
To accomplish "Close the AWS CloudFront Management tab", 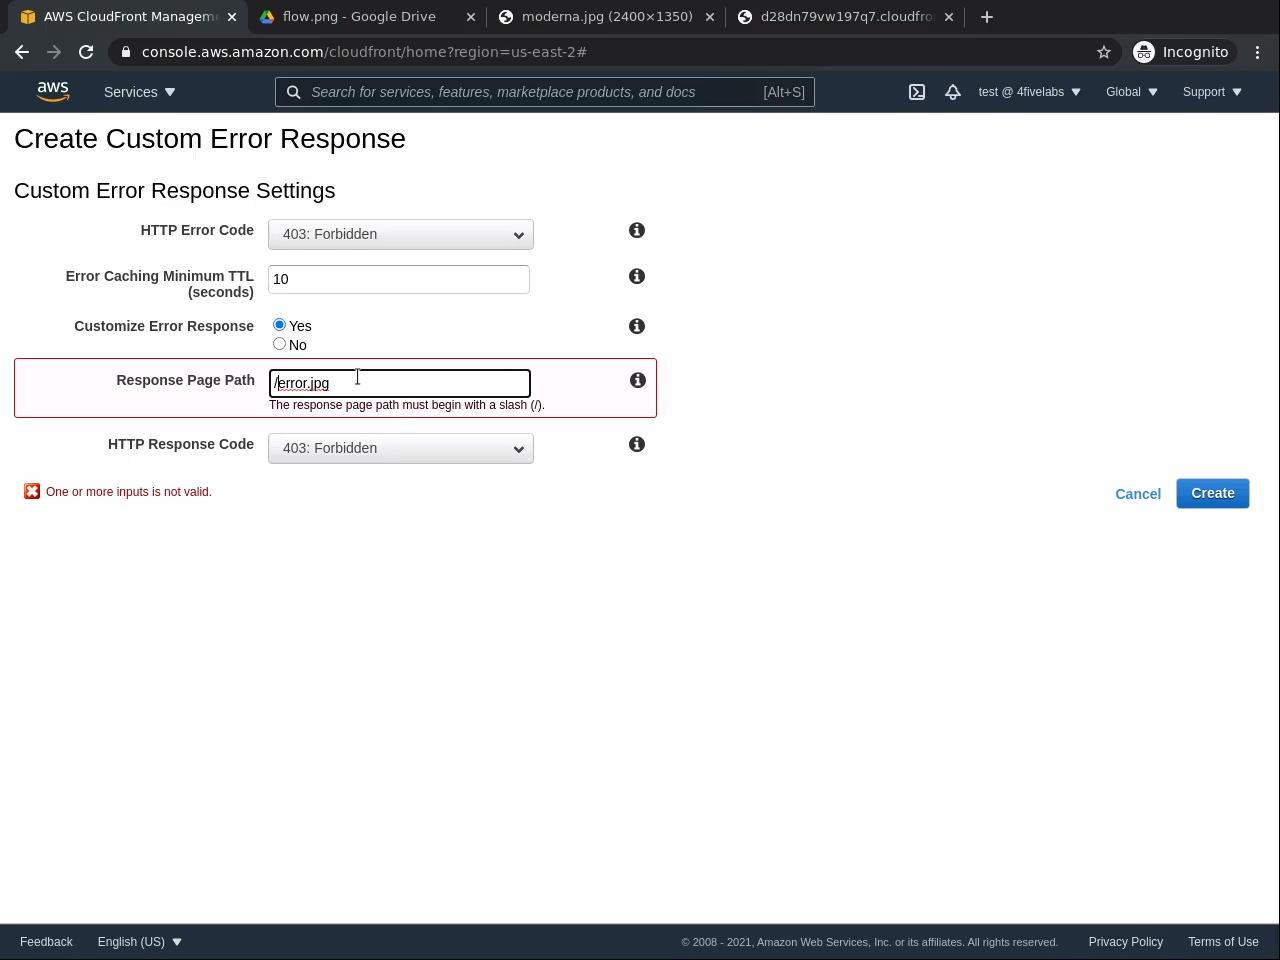I will point(232,17).
